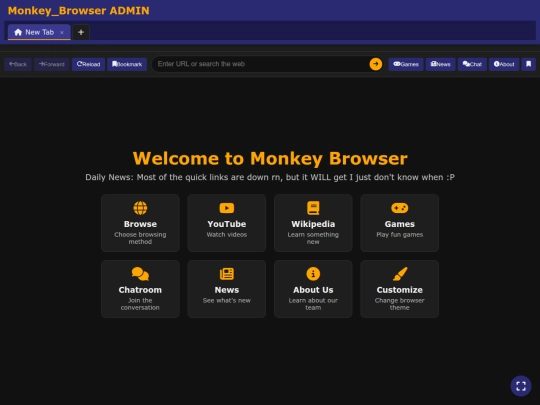The width and height of the screenshot is (540, 405).
Task: Click 'Watch videos' text
Action: (227, 235)
